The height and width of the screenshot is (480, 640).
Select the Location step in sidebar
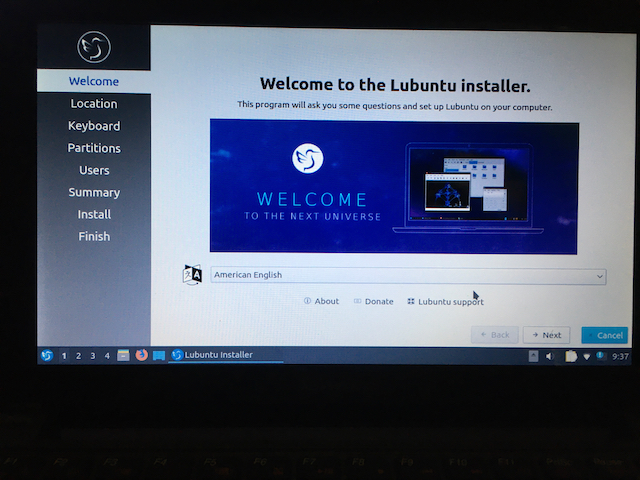pyautogui.click(x=94, y=104)
